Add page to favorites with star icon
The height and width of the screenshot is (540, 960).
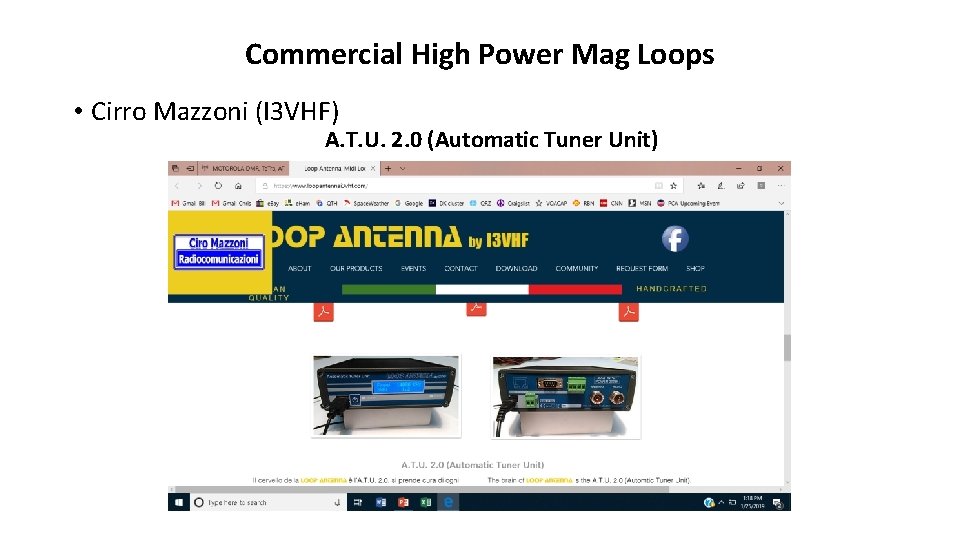[673, 186]
